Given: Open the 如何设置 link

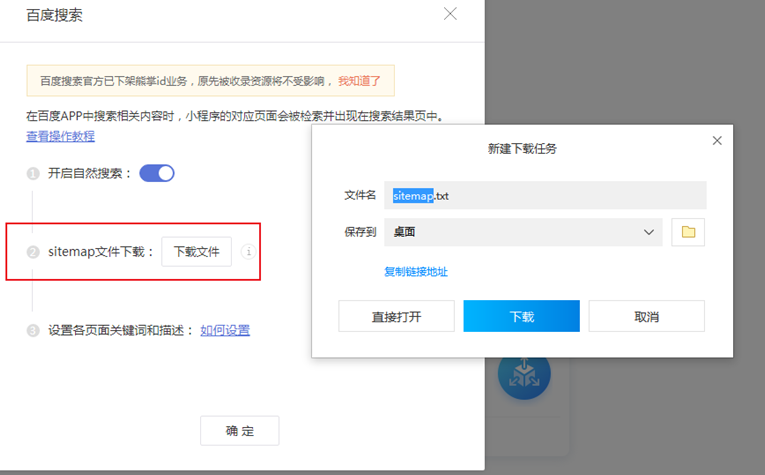Looking at the screenshot, I should [225, 330].
